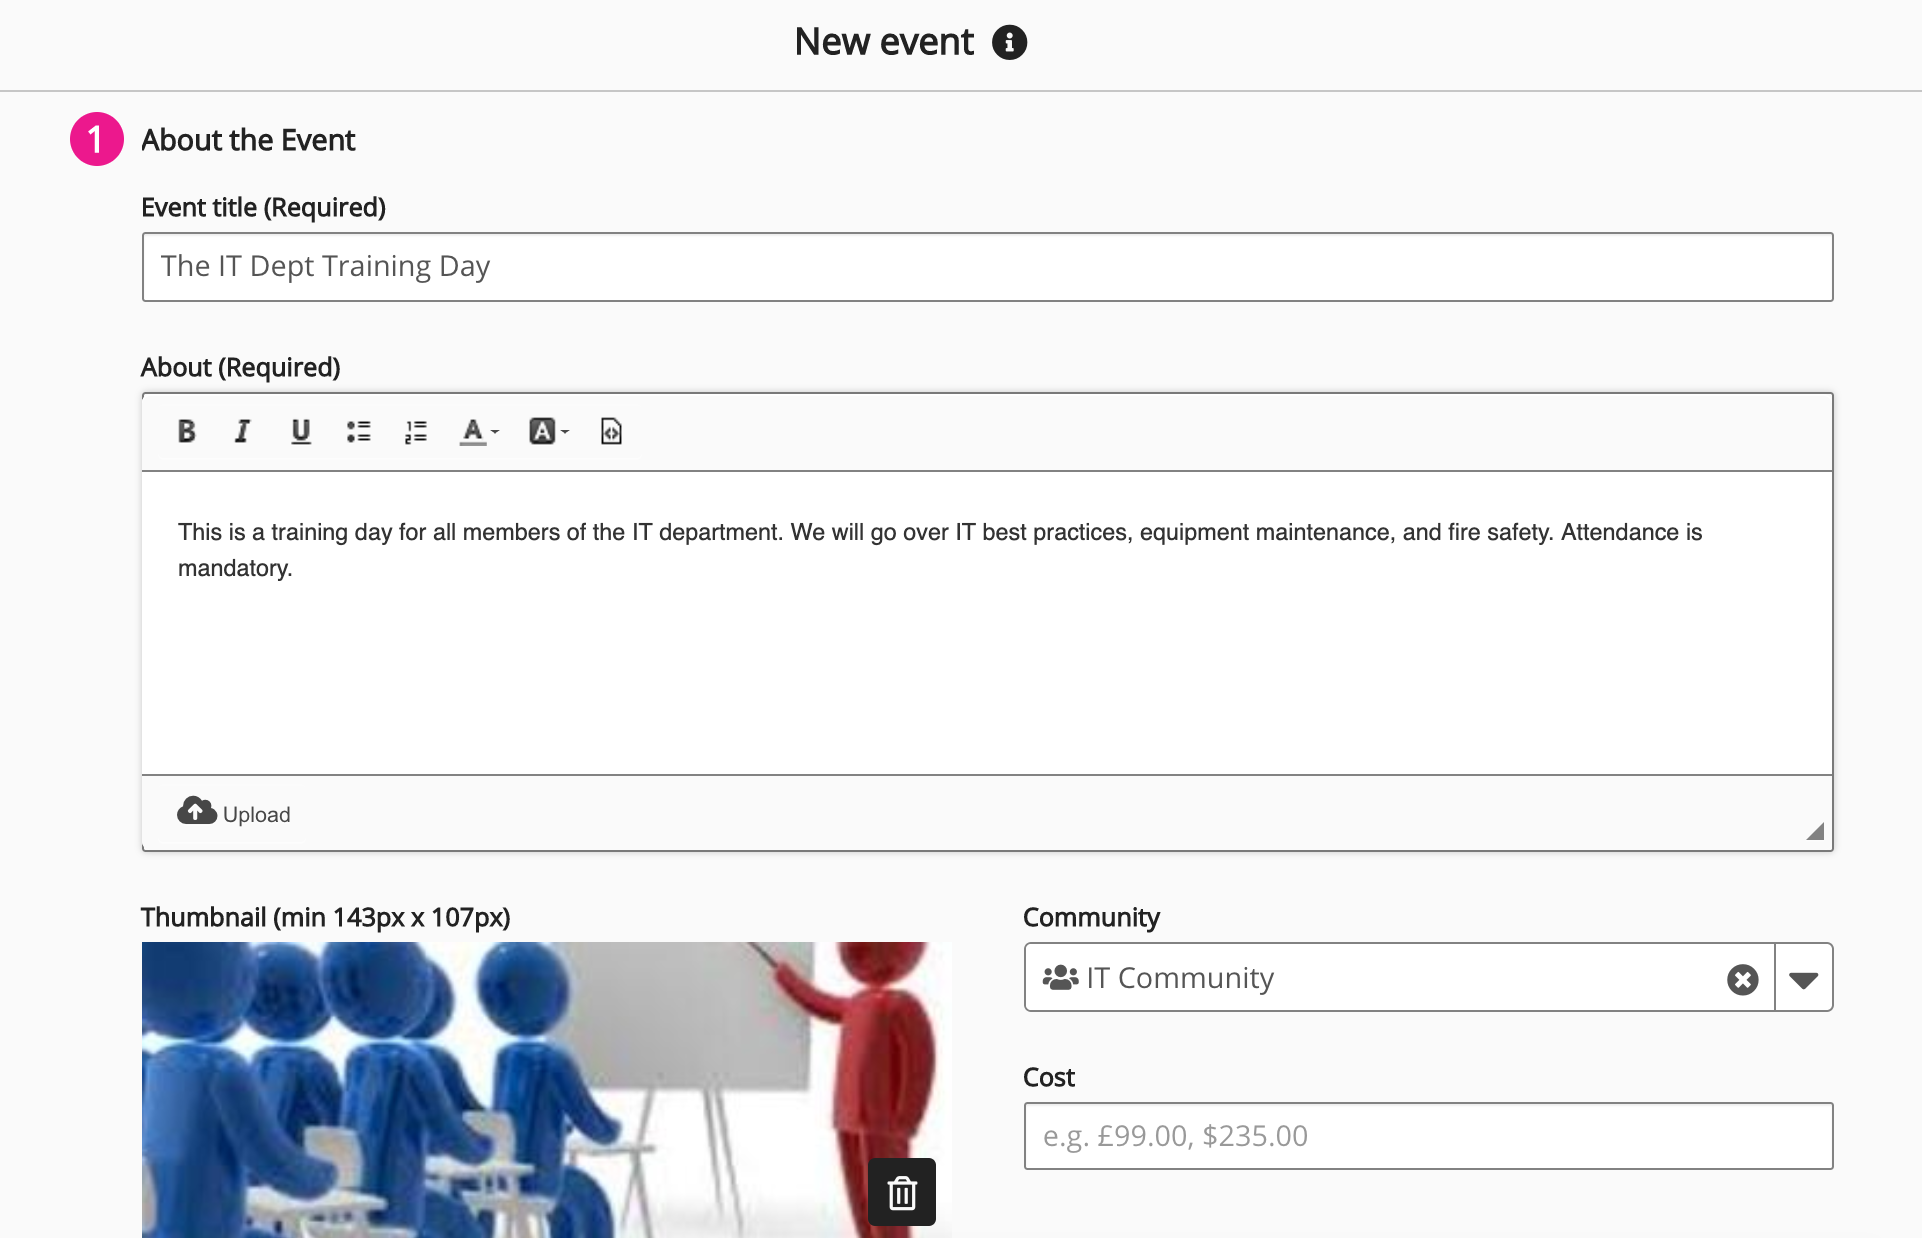Clear the IT Community selection
This screenshot has height=1238, width=1922.
pyautogui.click(x=1742, y=978)
